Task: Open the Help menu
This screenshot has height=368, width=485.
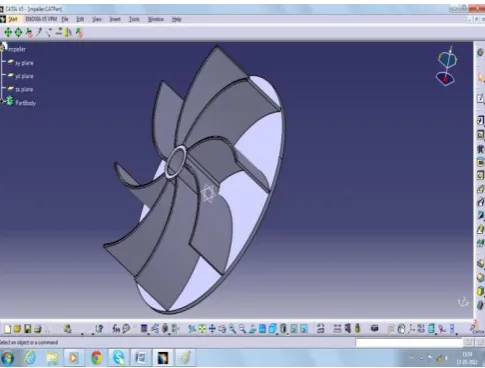Action: [x=176, y=19]
